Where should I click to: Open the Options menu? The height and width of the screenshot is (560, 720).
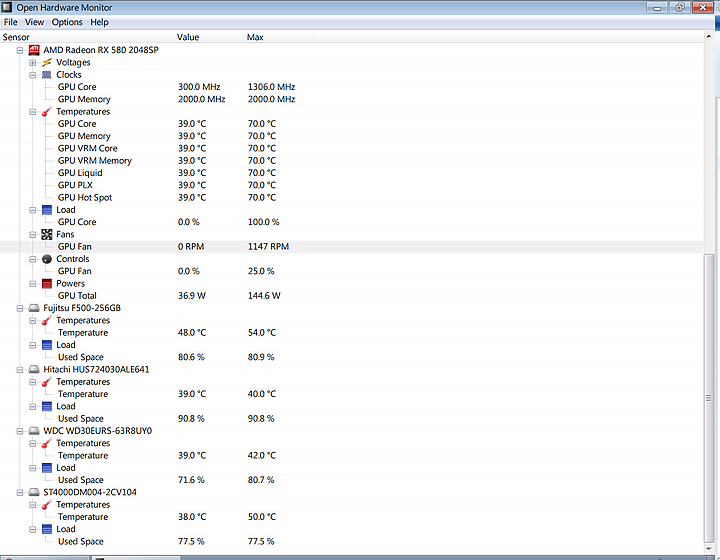pos(67,22)
